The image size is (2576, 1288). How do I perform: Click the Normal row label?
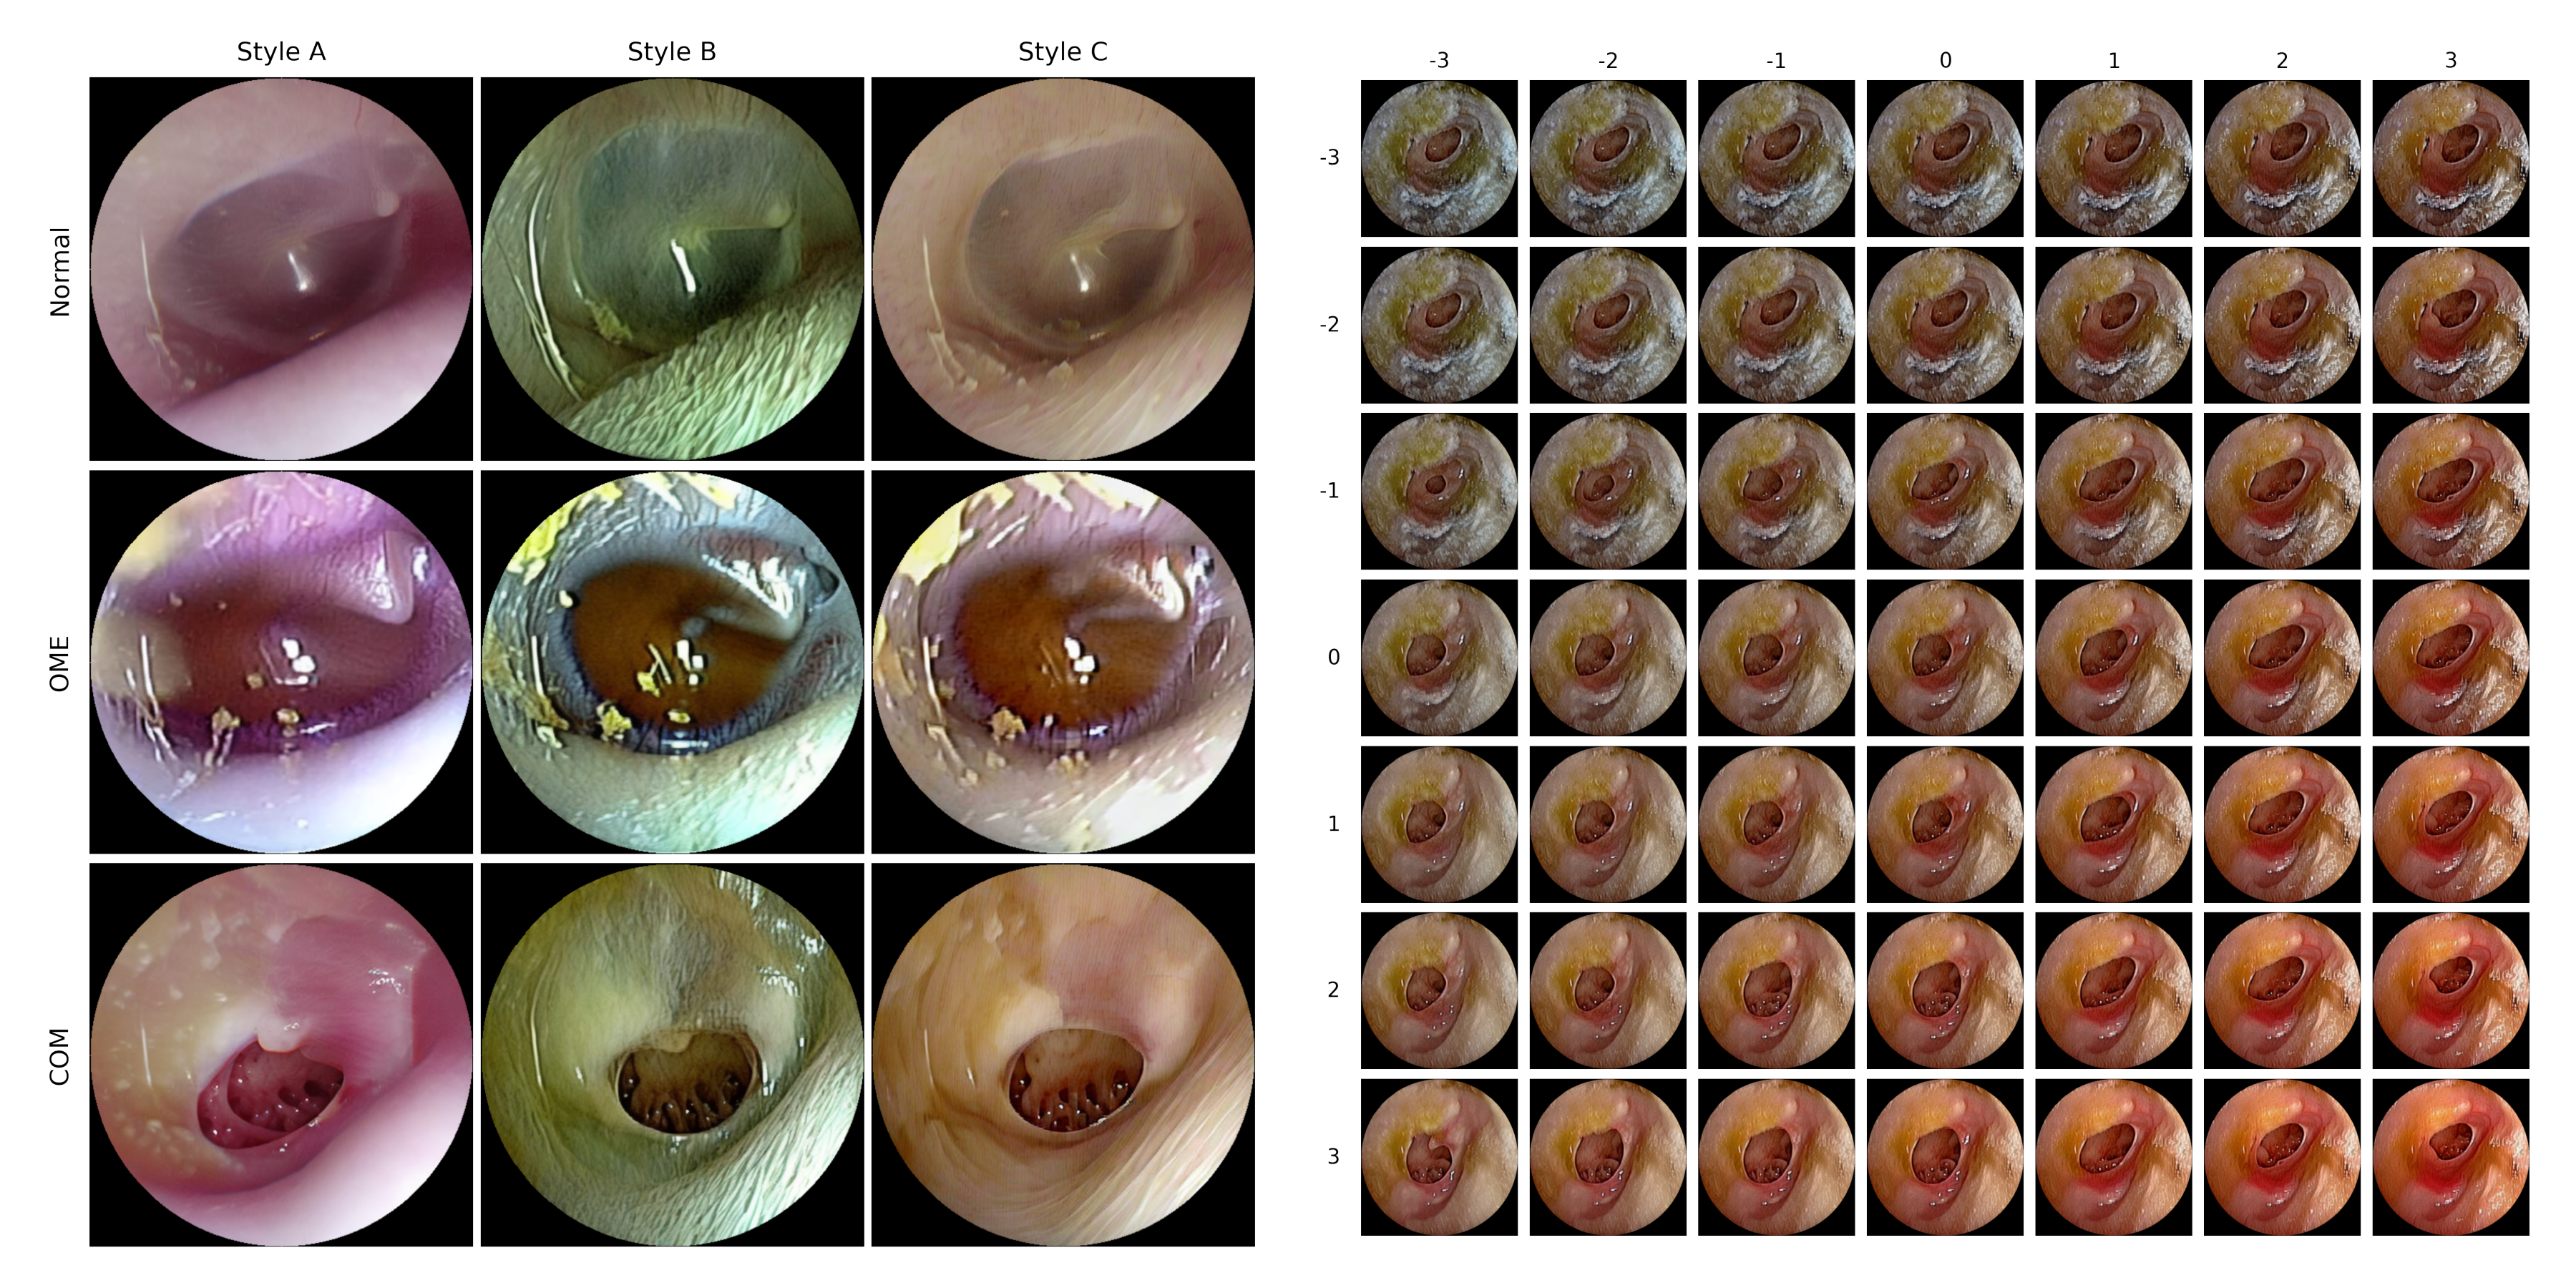tap(60, 271)
